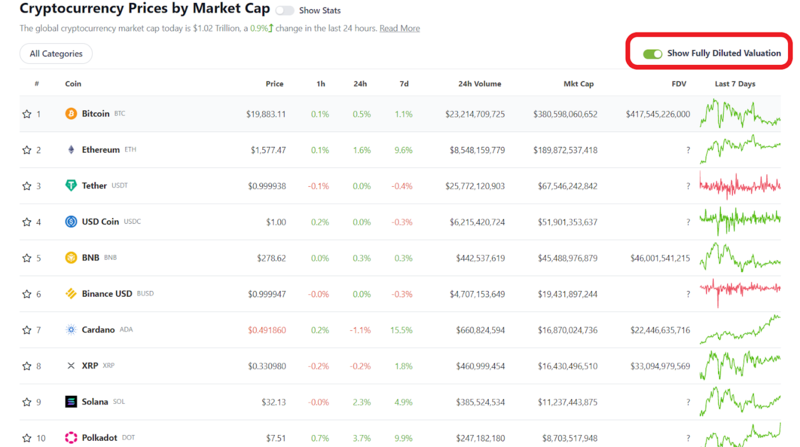Click the XRP logo icon
The height and width of the screenshot is (447, 800).
pyautogui.click(x=71, y=365)
